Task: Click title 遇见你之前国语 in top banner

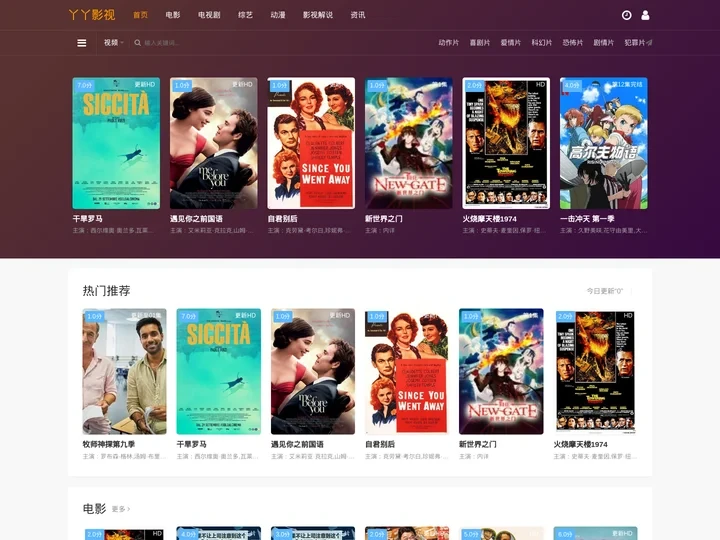Action: point(197,219)
